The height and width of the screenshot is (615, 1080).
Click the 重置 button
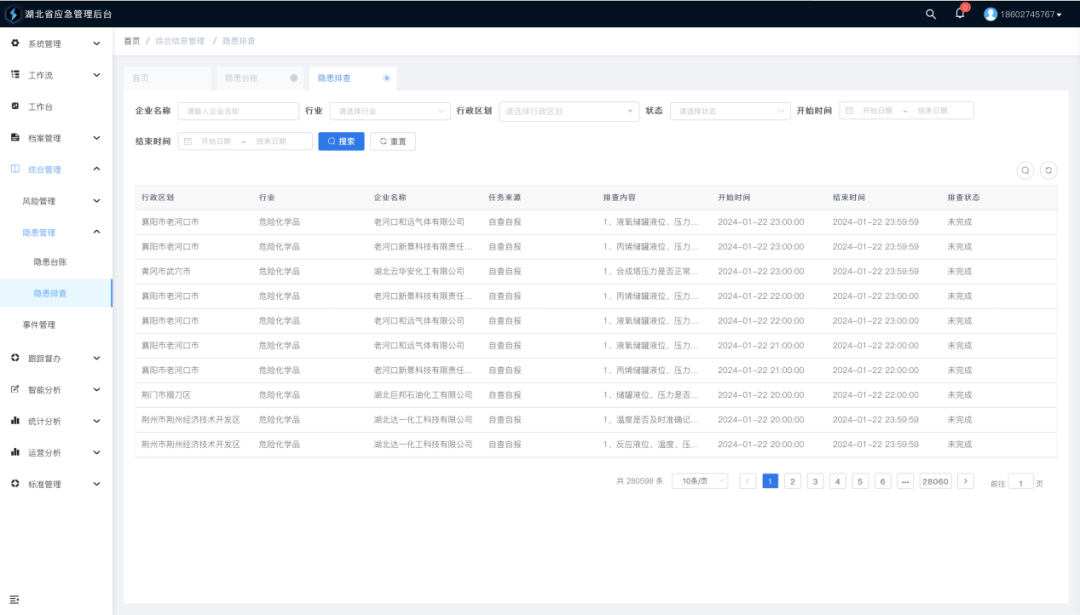[x=393, y=142]
